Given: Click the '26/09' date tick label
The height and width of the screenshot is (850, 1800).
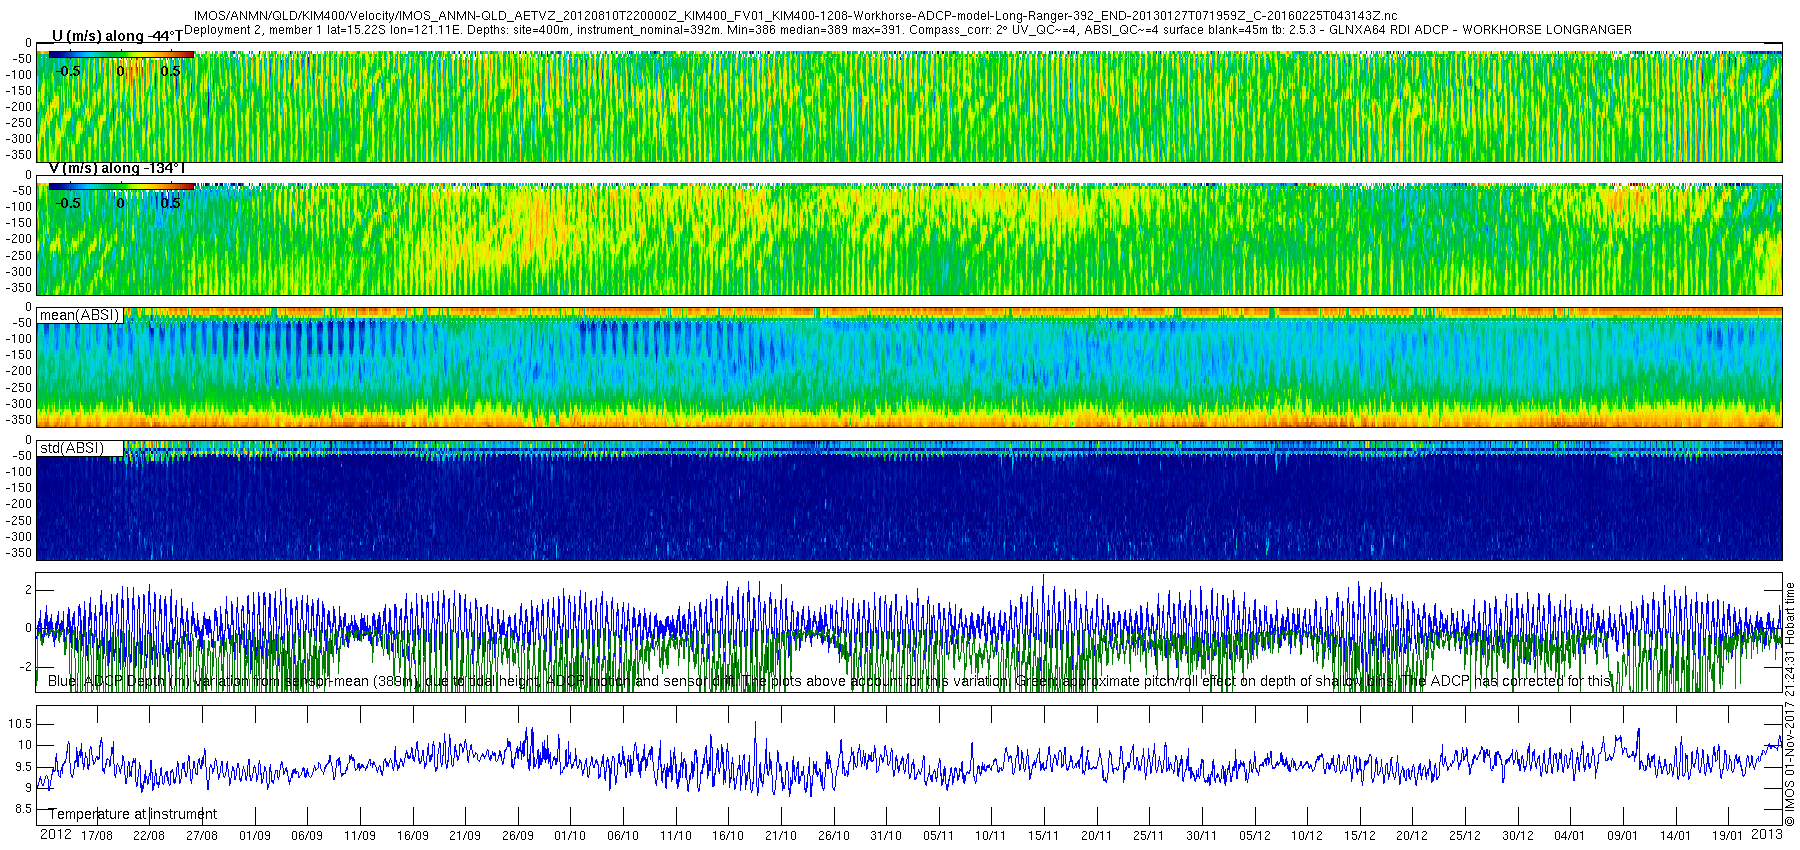Looking at the screenshot, I should pos(518,836).
